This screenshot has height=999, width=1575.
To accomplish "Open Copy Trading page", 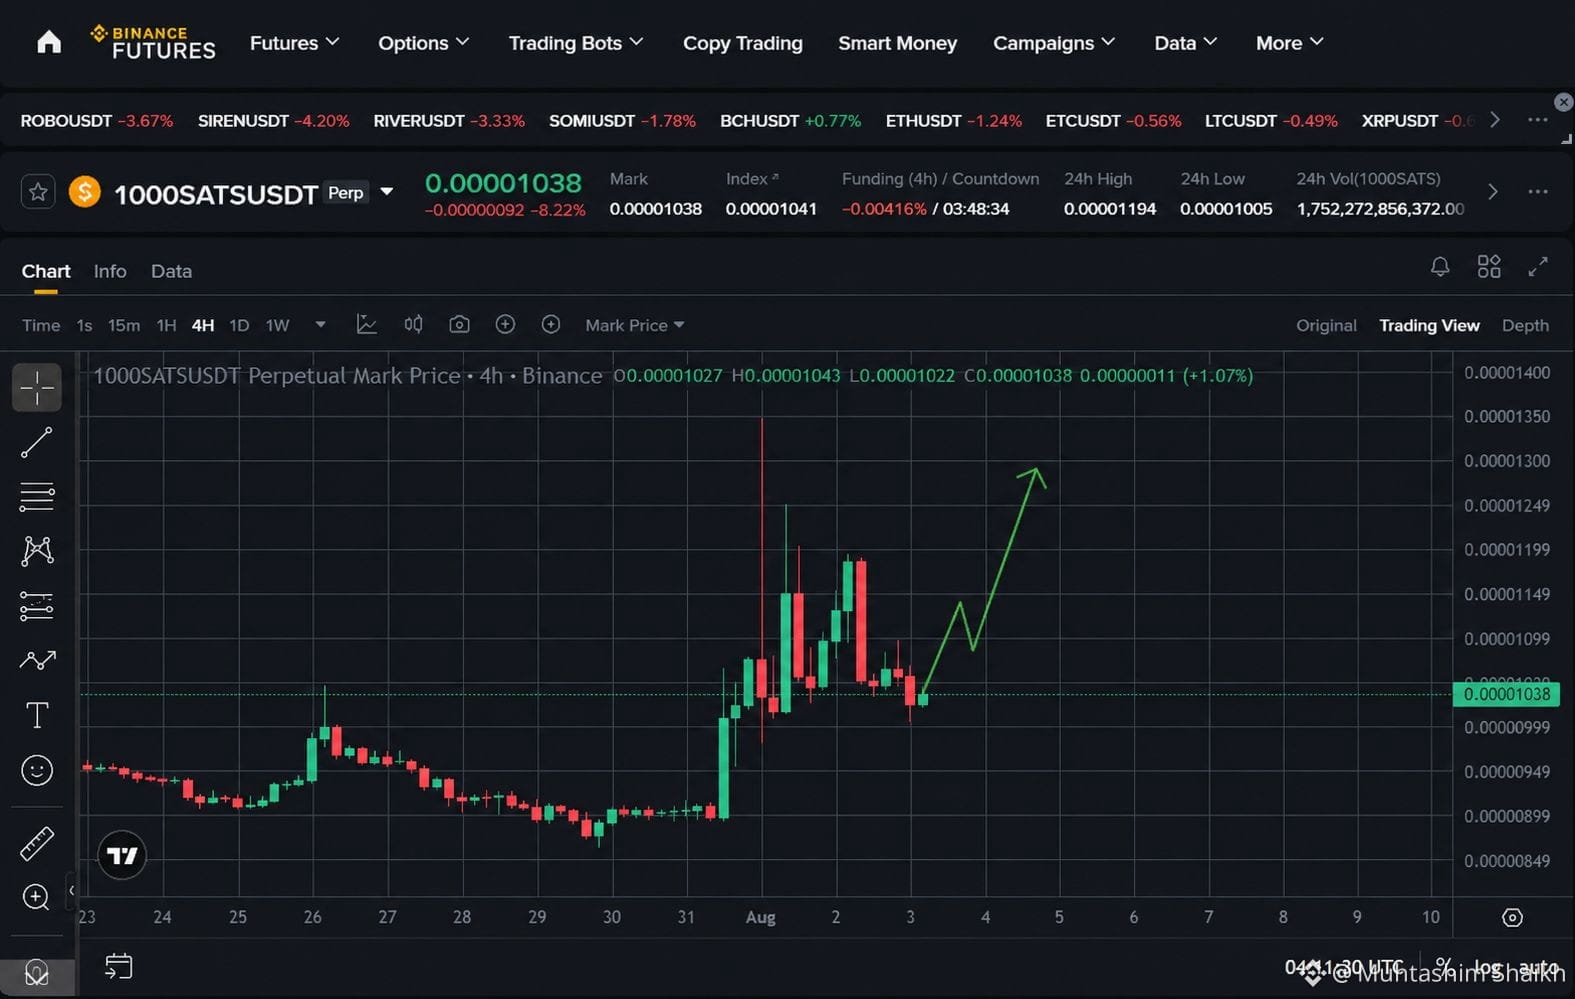I will [743, 43].
